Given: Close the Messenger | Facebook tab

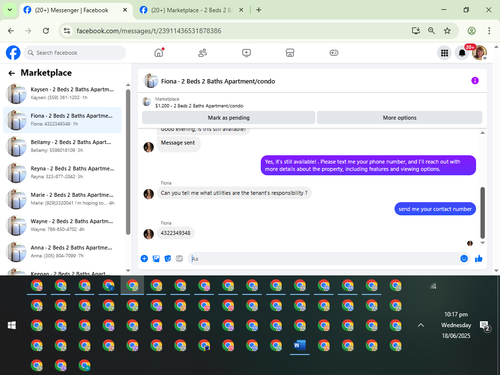Looking at the screenshot, I should [125, 10].
